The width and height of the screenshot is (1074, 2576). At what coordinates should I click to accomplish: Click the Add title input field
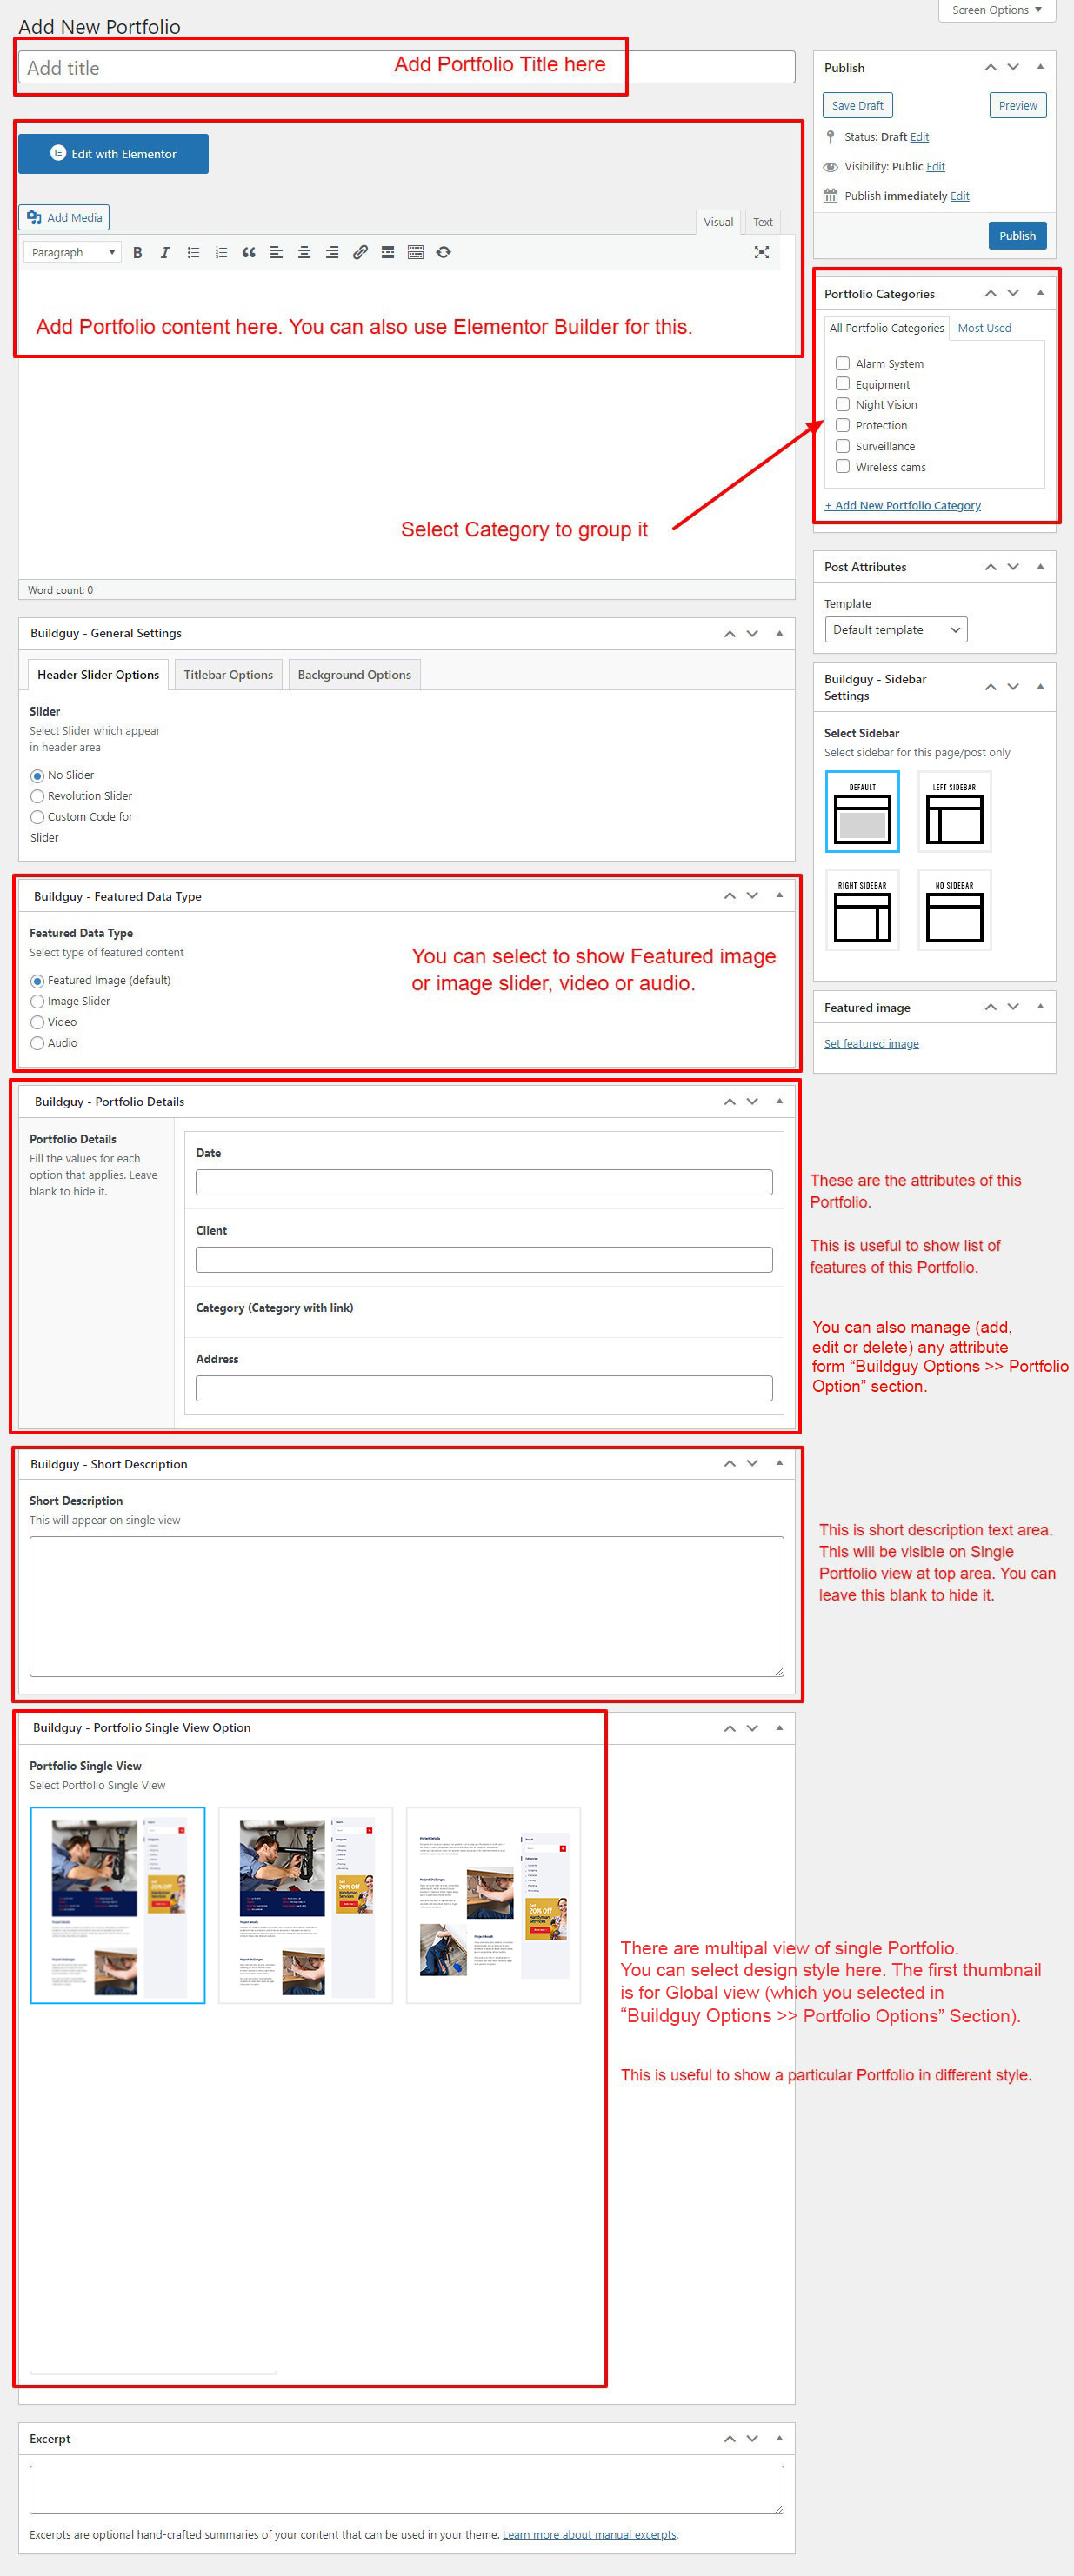[x=200, y=68]
